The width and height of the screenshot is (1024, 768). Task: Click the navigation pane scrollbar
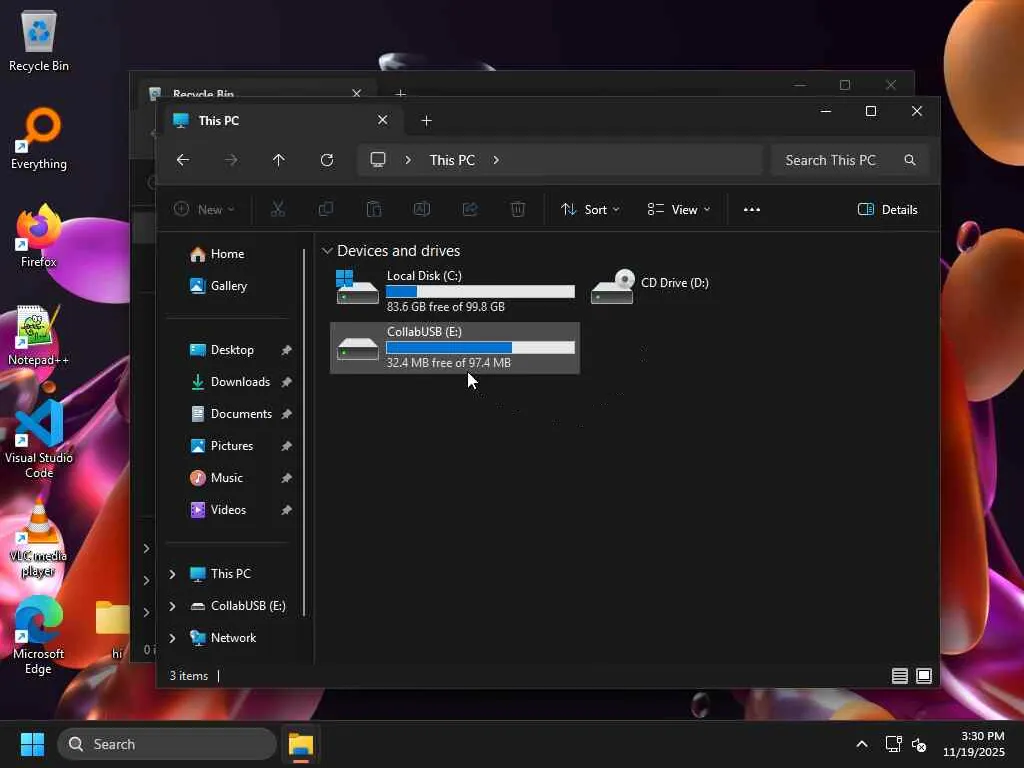[304, 433]
